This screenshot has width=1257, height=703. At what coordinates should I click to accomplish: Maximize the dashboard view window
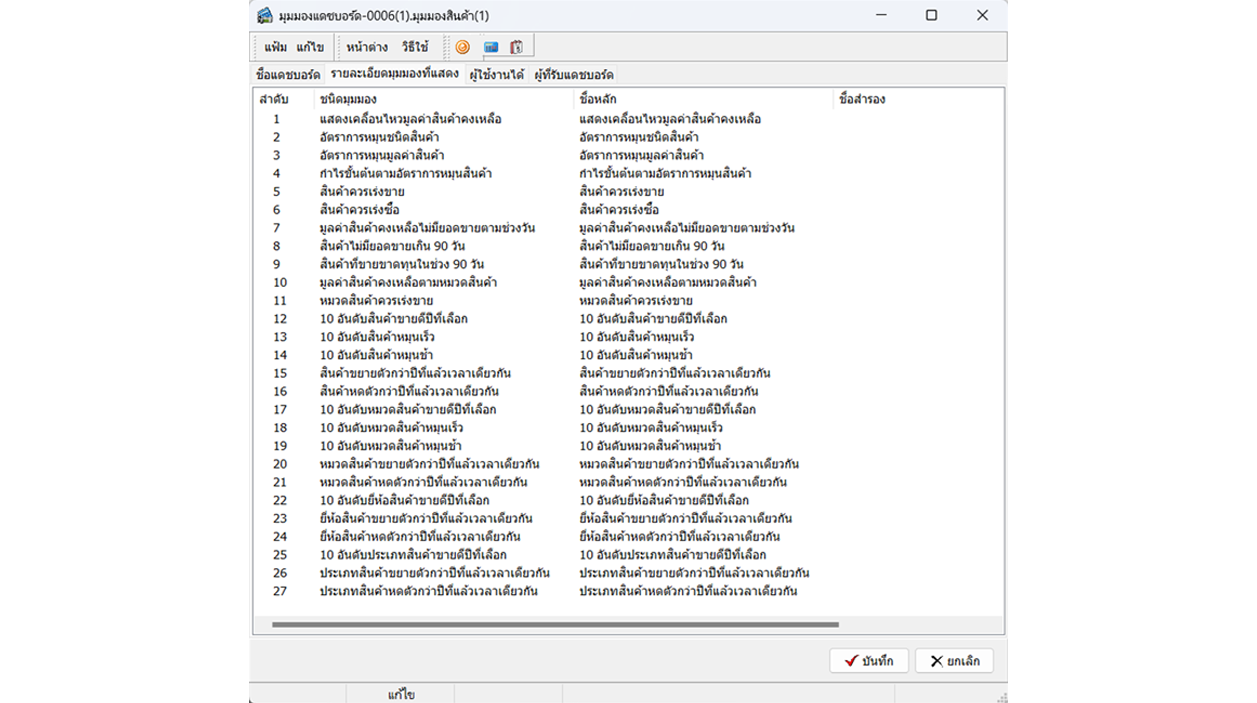(x=931, y=15)
